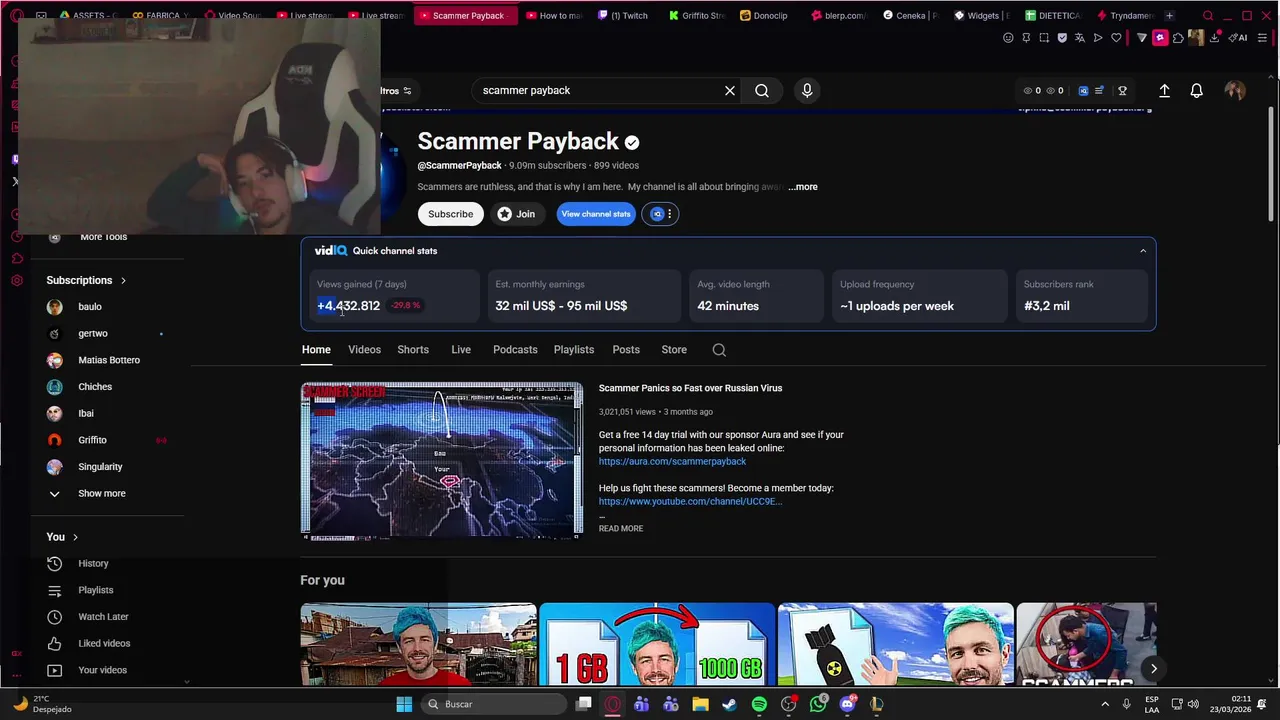1280x720 pixels.
Task: Open the Opera AI button in toolbar
Action: point(1238,38)
